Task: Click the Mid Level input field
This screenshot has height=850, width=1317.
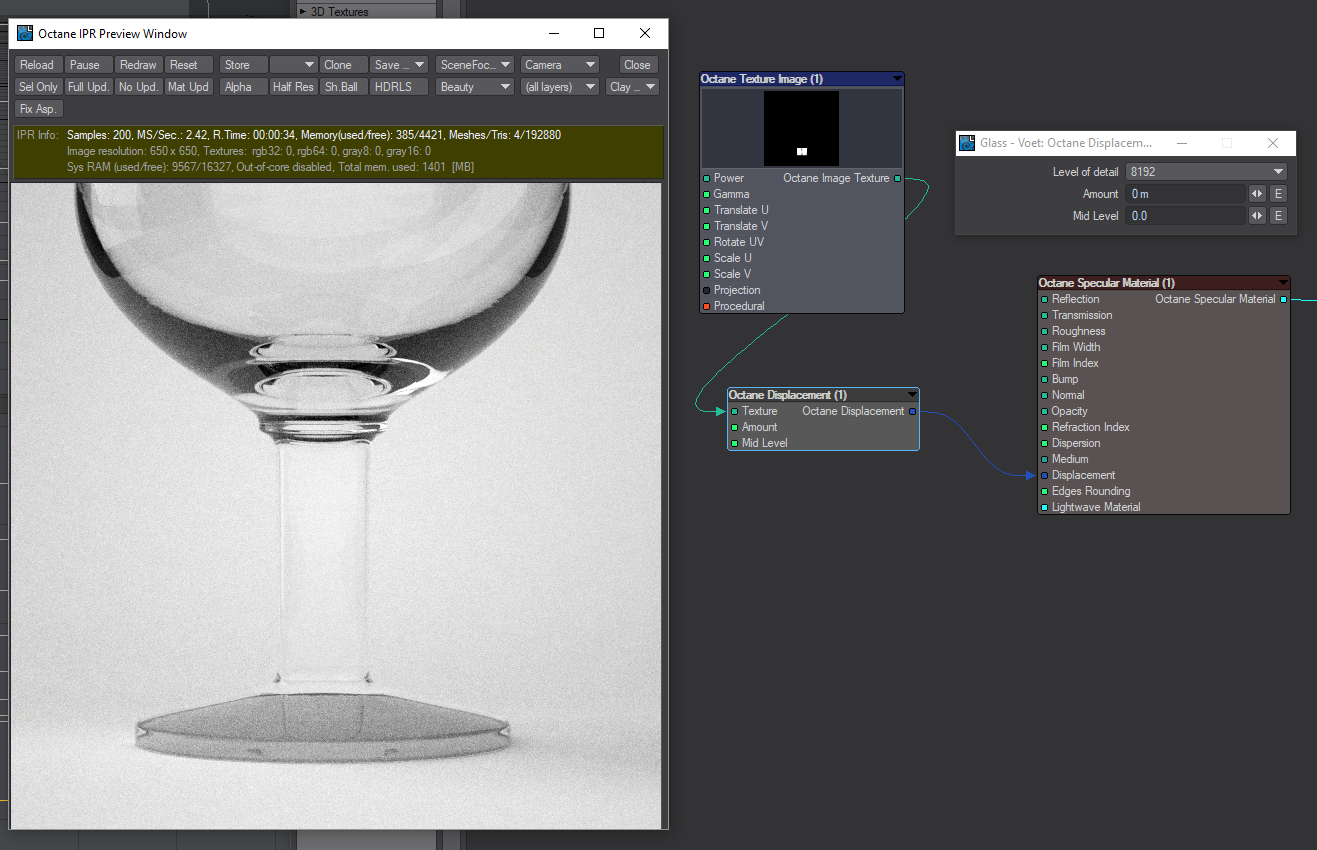Action: (1186, 216)
